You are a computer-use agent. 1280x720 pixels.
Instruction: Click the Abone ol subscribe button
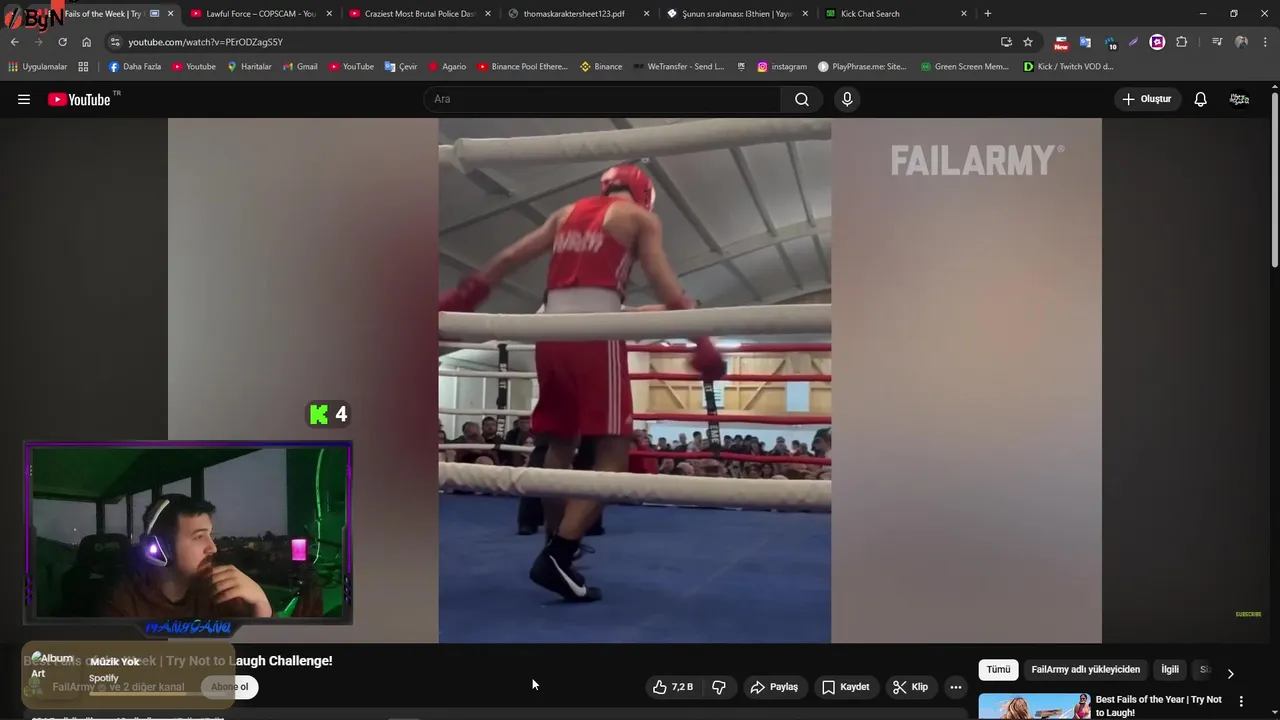229,687
